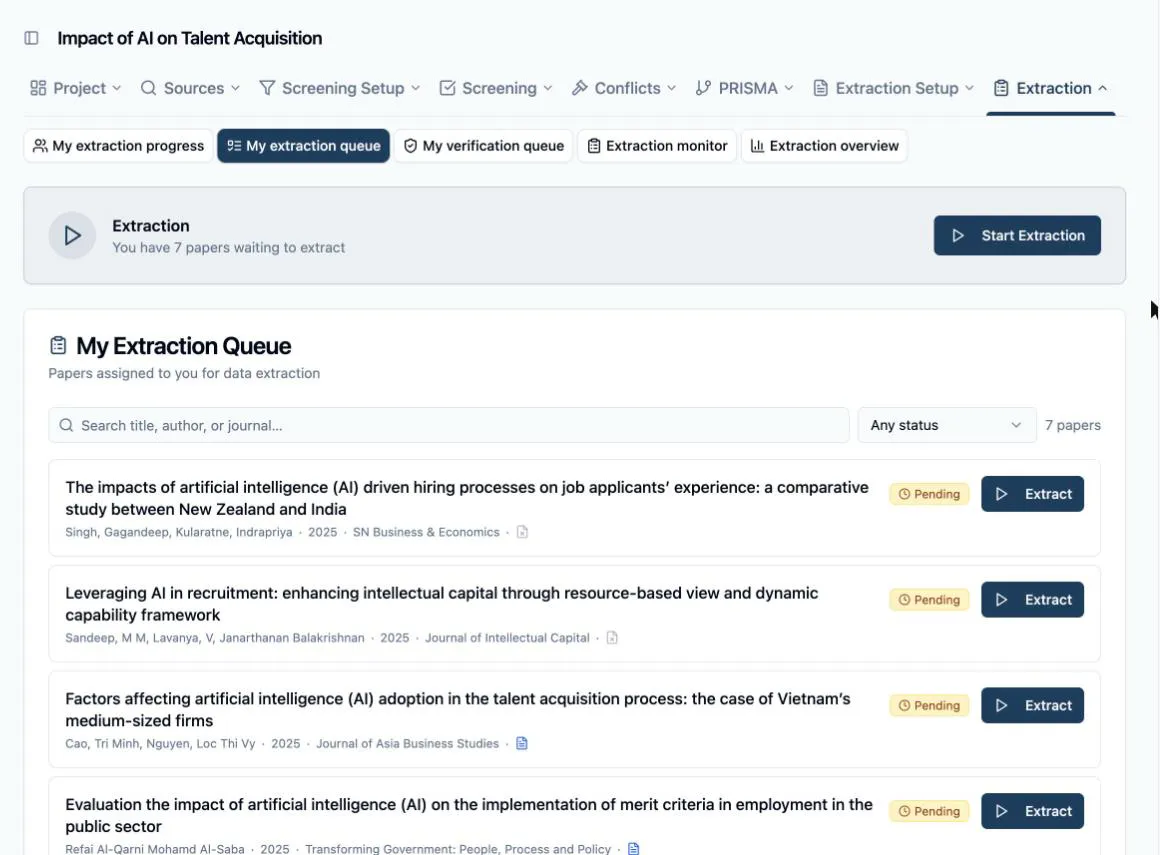The width and height of the screenshot is (1160, 855).
Task: Click My Extraction Queue clipboard icon
Action: click(x=58, y=345)
